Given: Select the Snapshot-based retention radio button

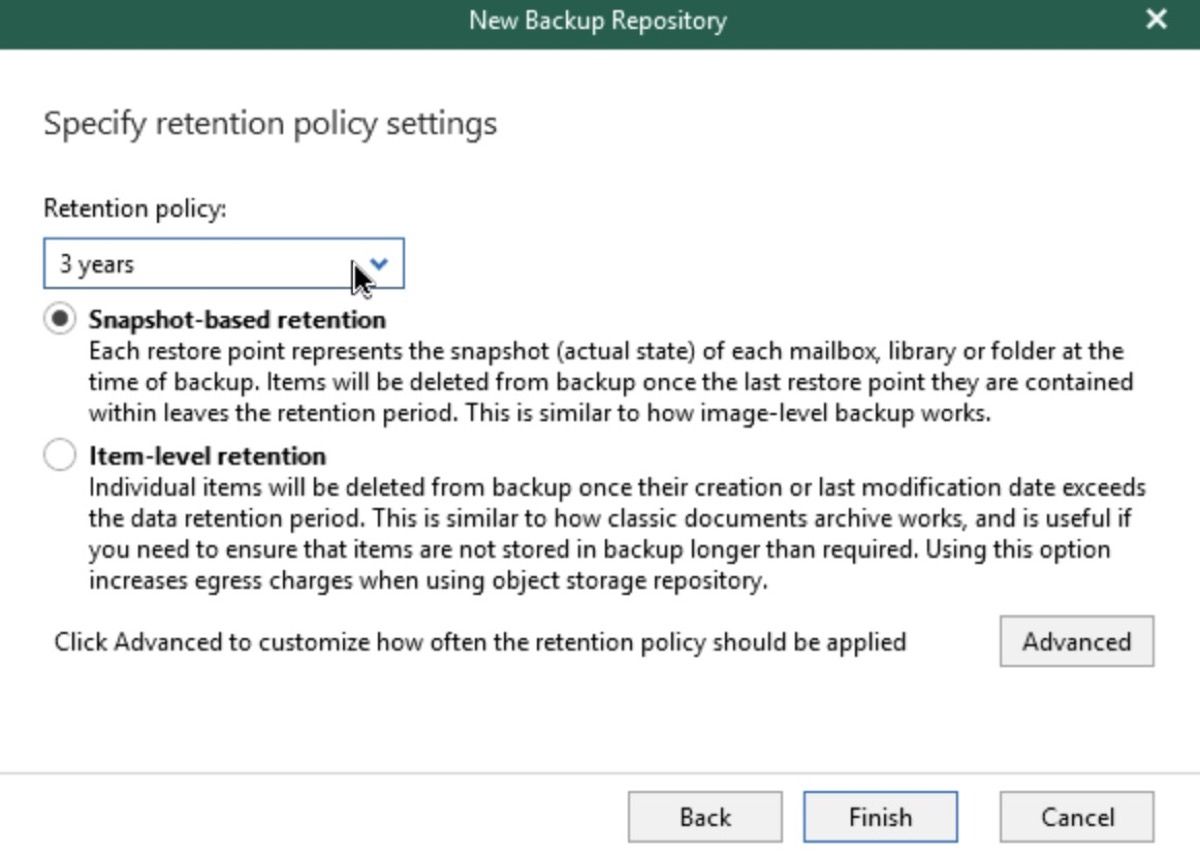Looking at the screenshot, I should (x=60, y=320).
